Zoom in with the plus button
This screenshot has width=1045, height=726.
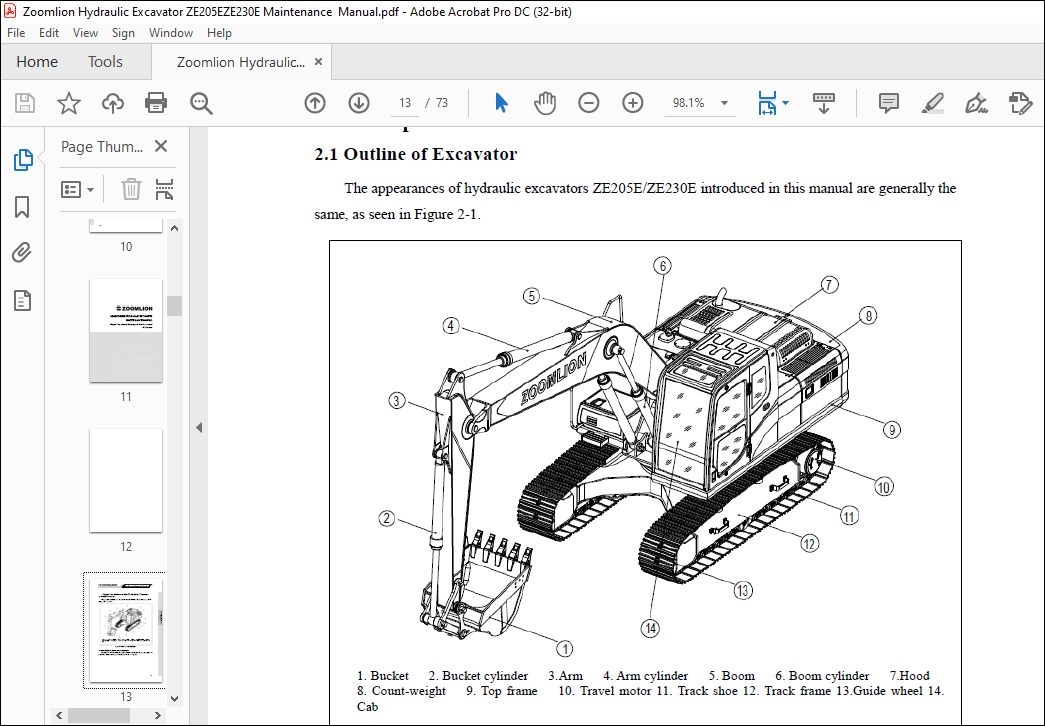pos(632,103)
